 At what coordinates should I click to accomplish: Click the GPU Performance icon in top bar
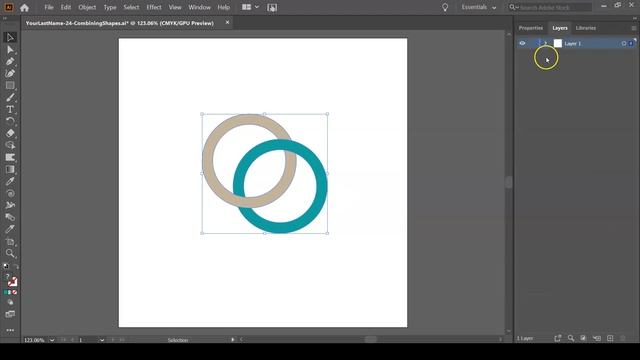(x=272, y=7)
